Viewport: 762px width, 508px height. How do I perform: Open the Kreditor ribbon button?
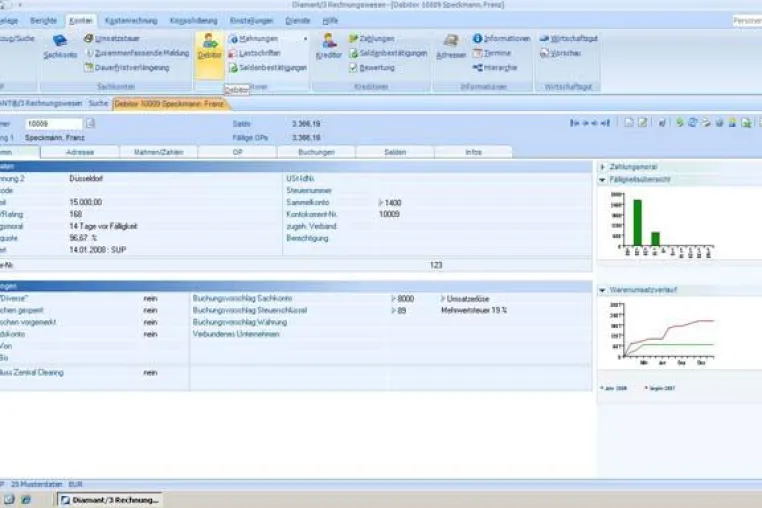[329, 46]
